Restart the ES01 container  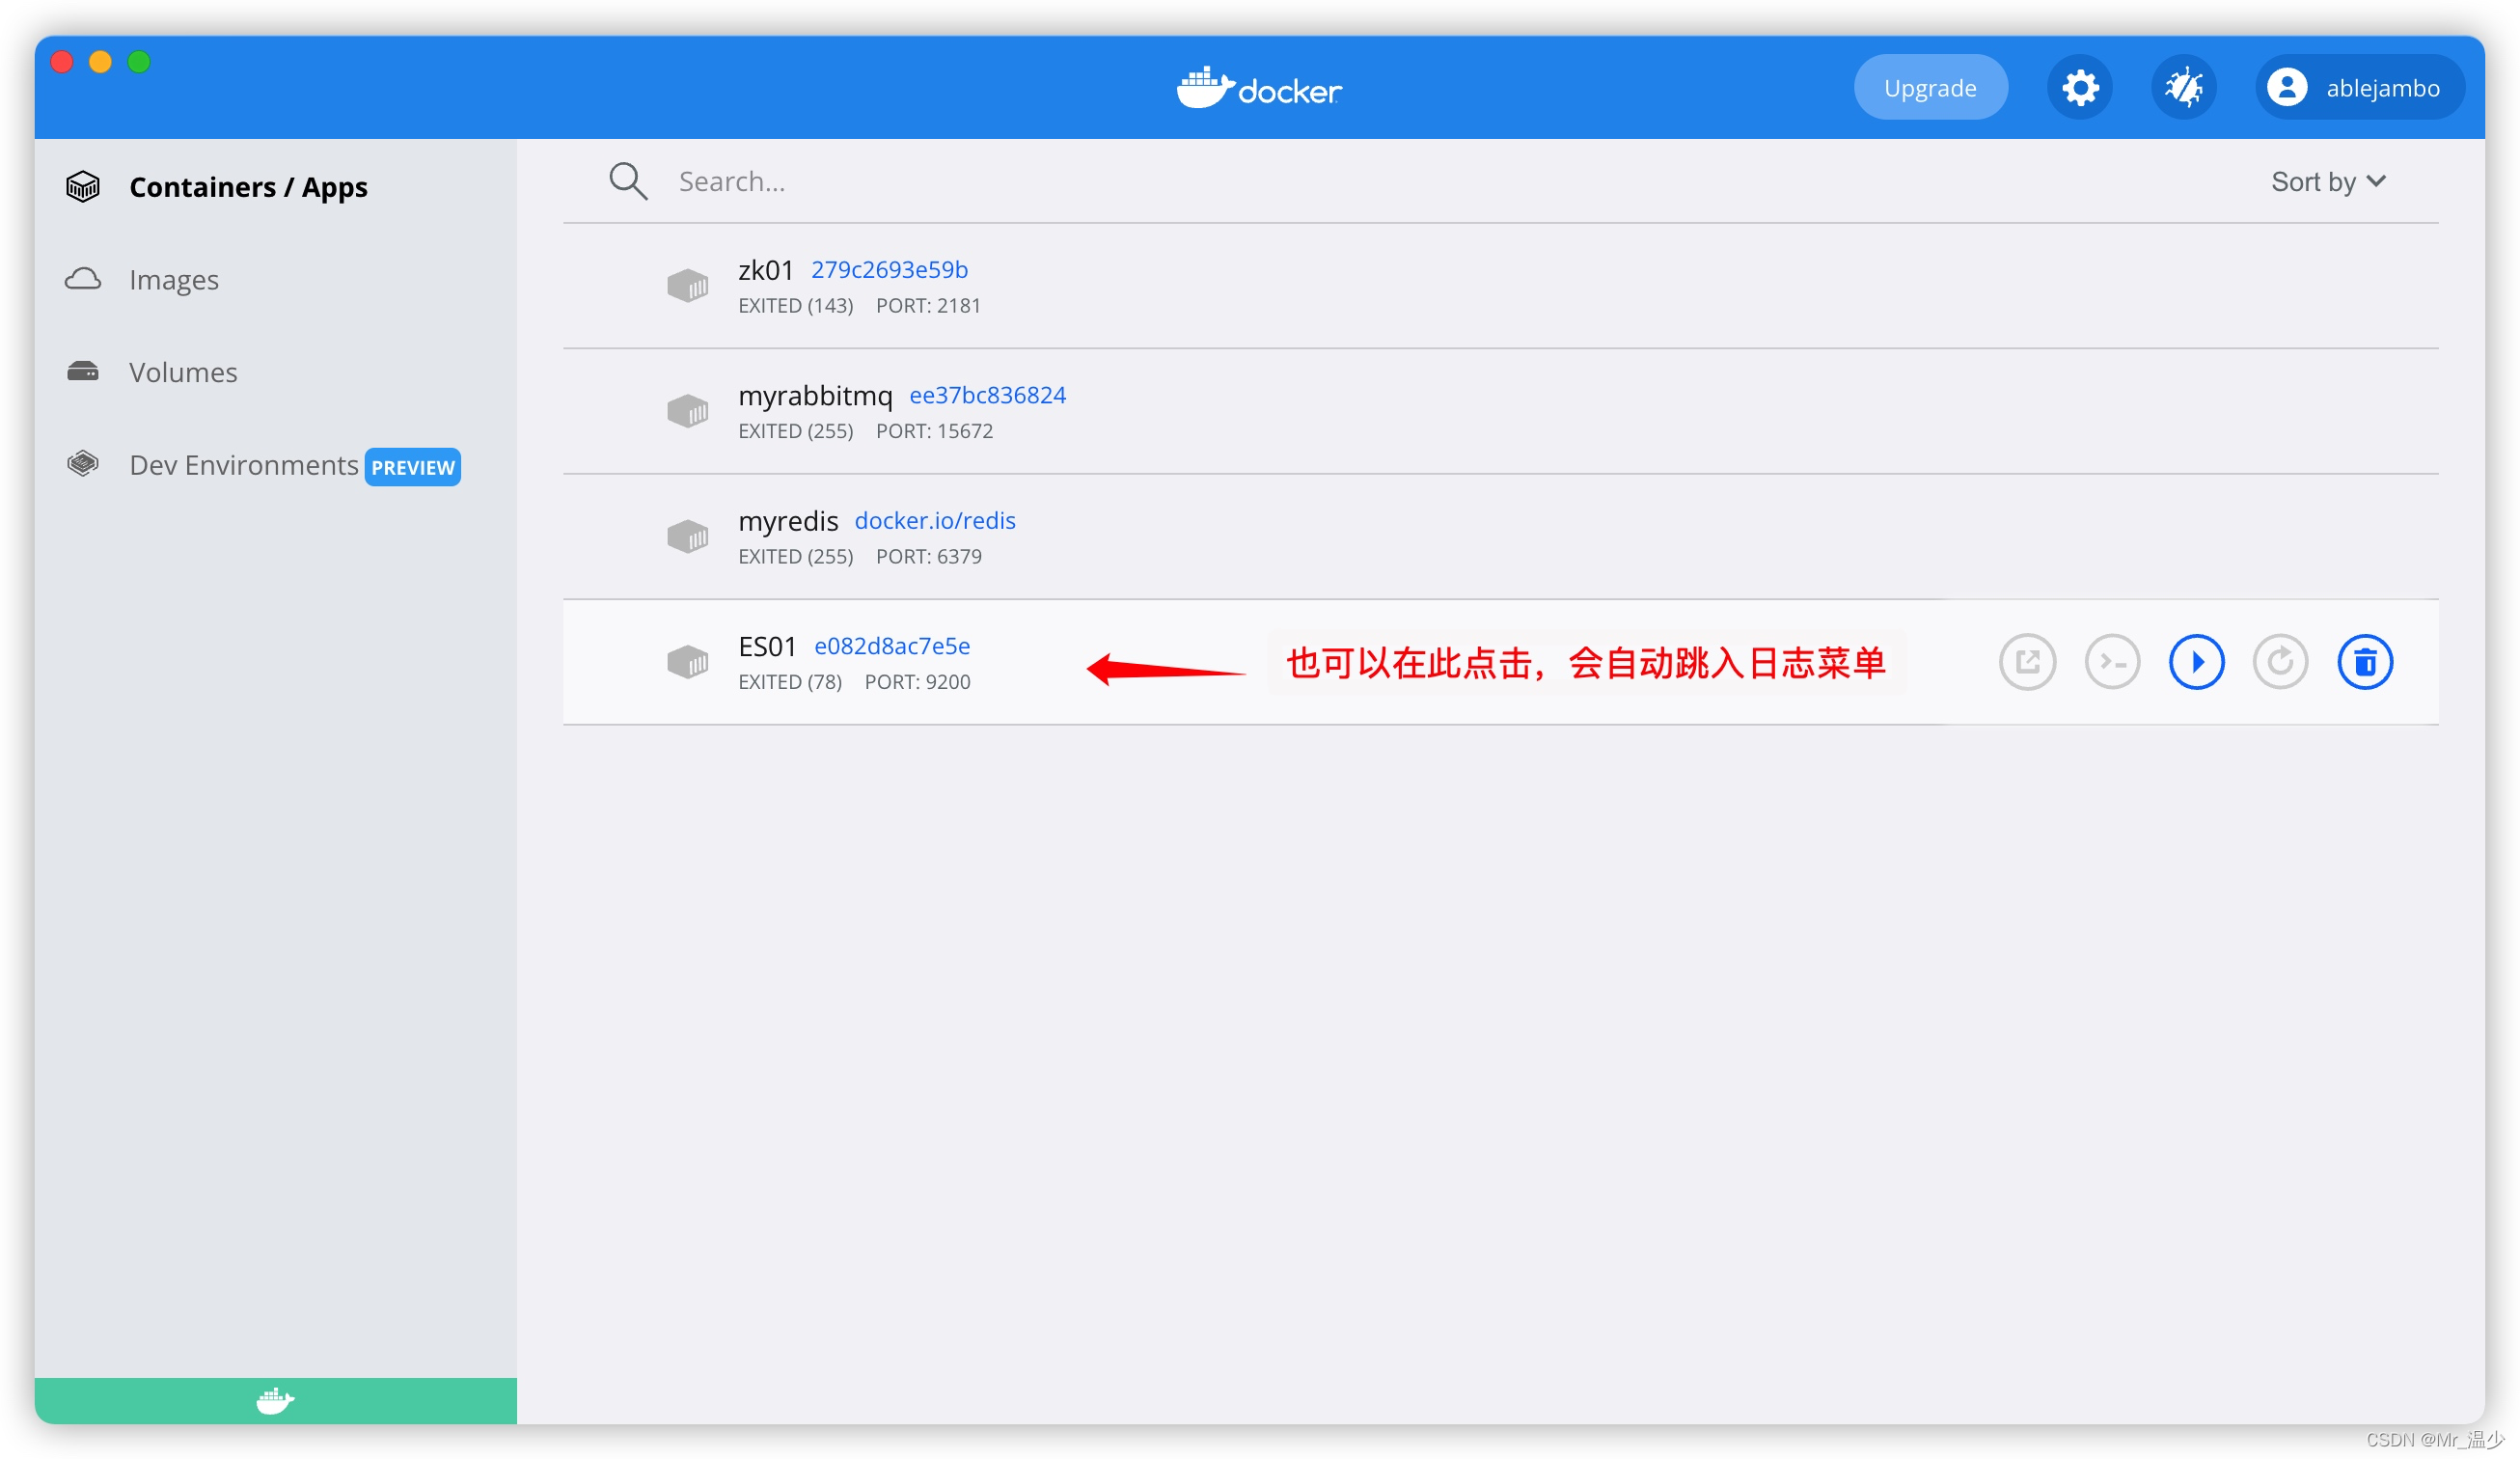coord(2279,661)
